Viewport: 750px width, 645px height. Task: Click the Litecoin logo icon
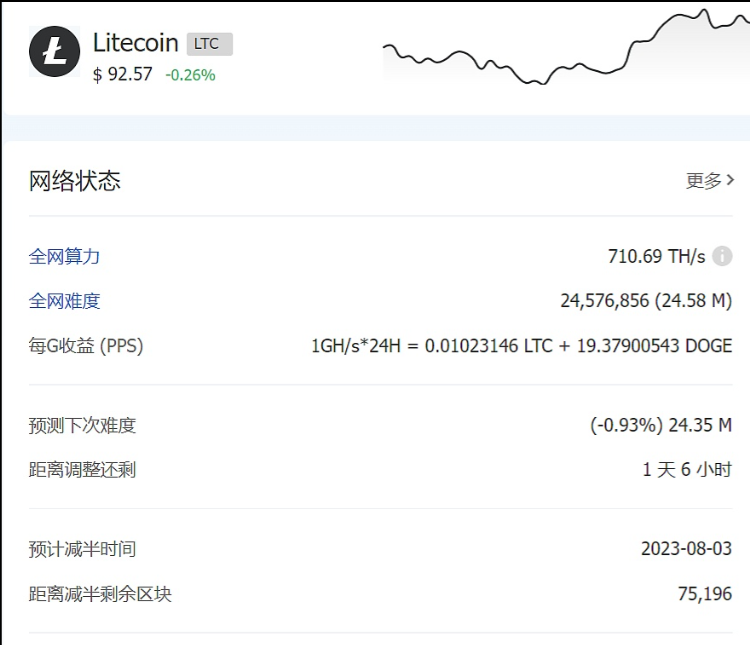tap(55, 51)
